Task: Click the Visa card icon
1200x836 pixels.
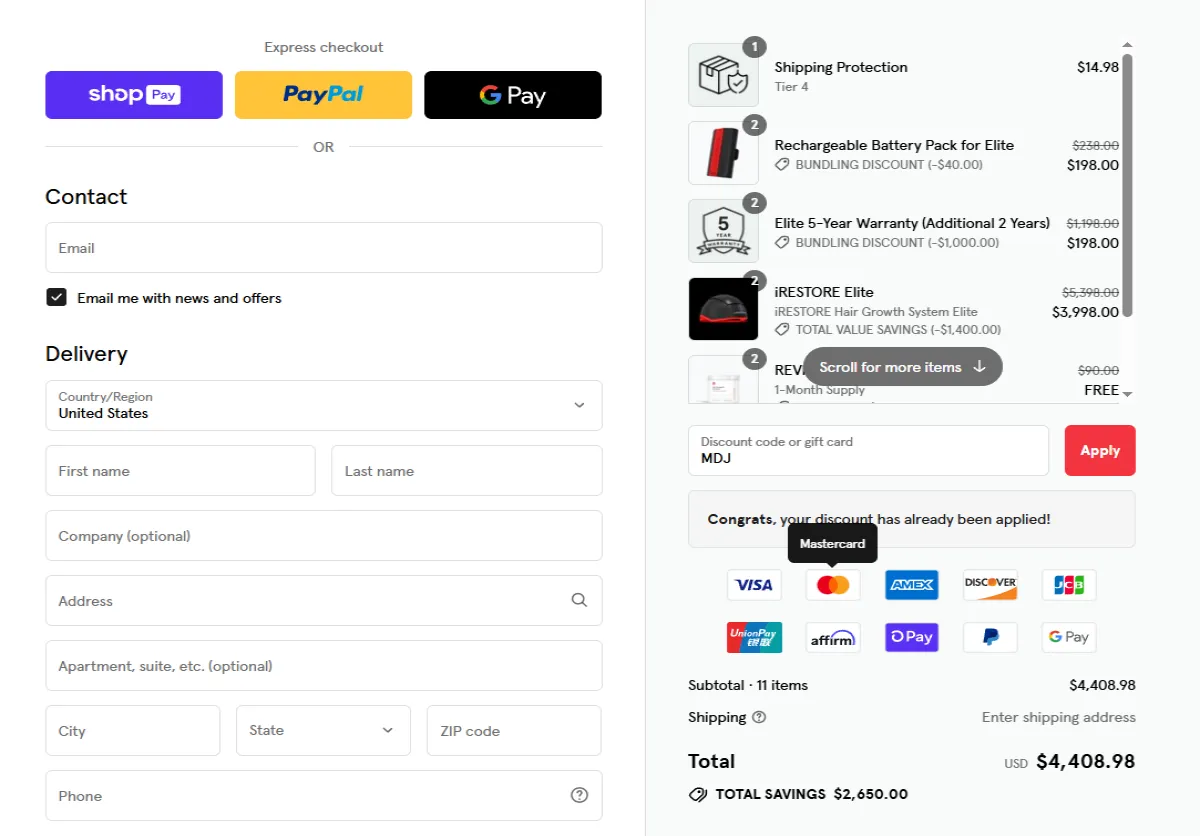Action: coord(754,585)
